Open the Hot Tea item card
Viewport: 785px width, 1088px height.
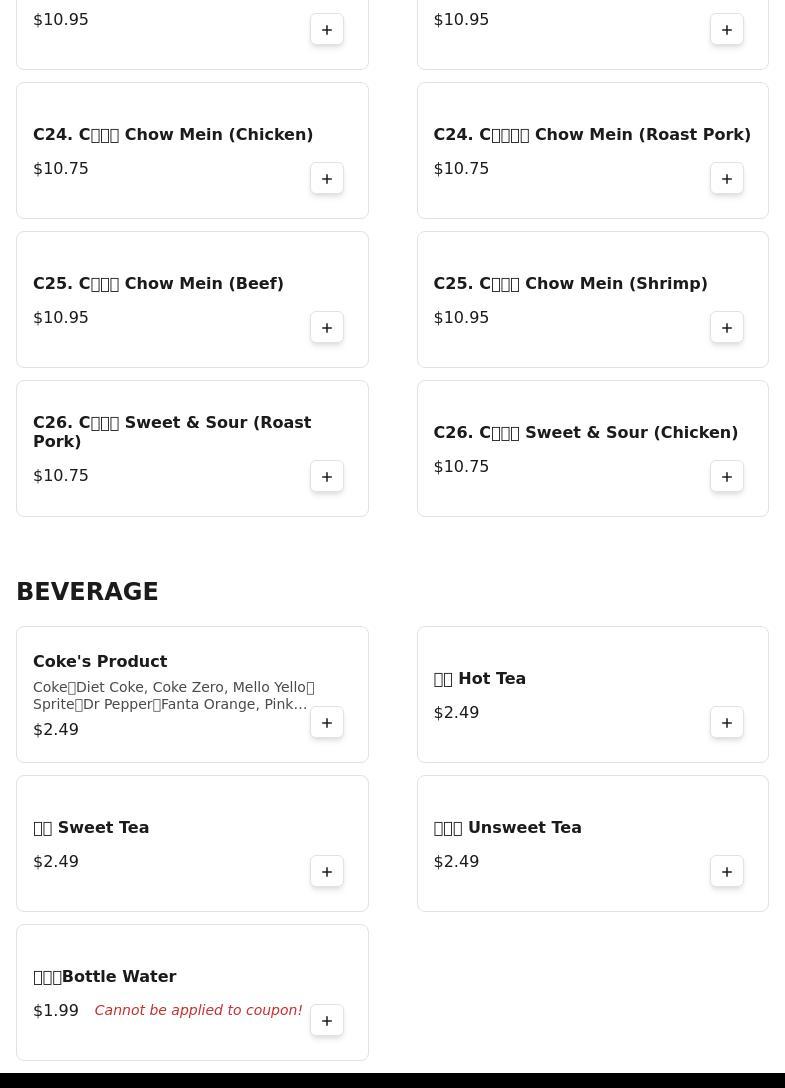593,695
